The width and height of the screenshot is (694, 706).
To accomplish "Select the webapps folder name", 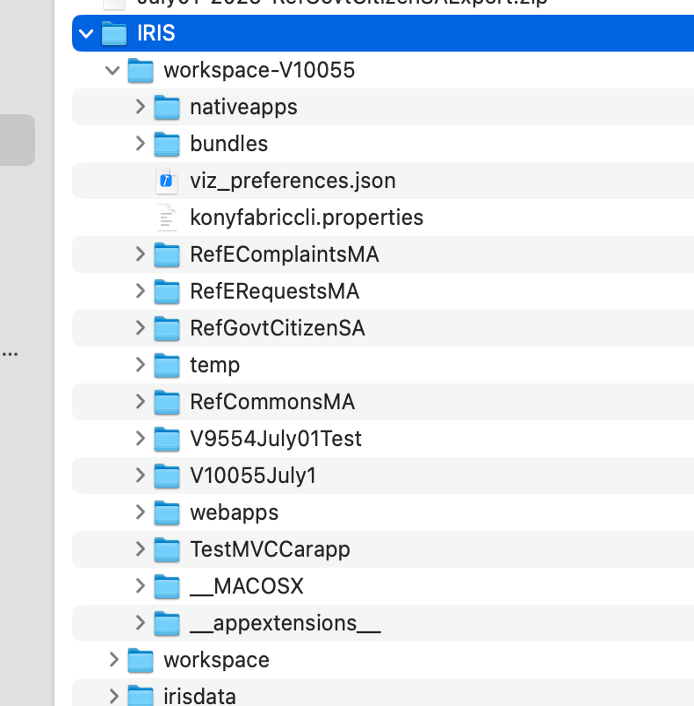I will tap(234, 513).
